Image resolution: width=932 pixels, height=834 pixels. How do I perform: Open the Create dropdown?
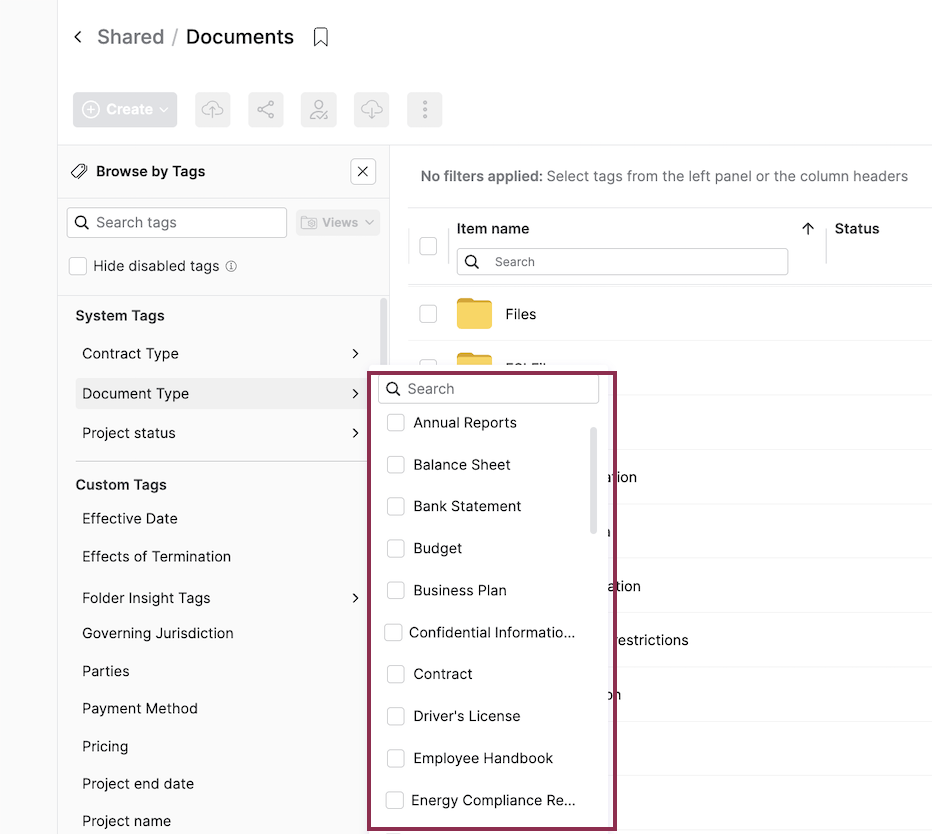[125, 110]
